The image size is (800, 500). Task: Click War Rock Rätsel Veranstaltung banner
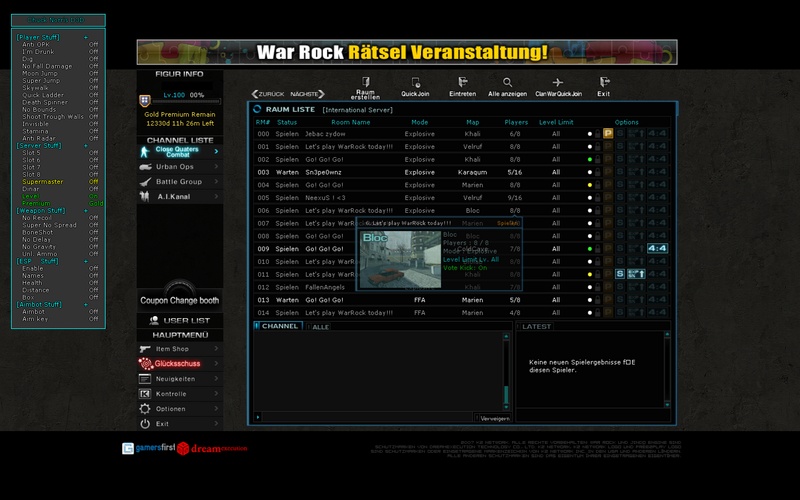(407, 52)
